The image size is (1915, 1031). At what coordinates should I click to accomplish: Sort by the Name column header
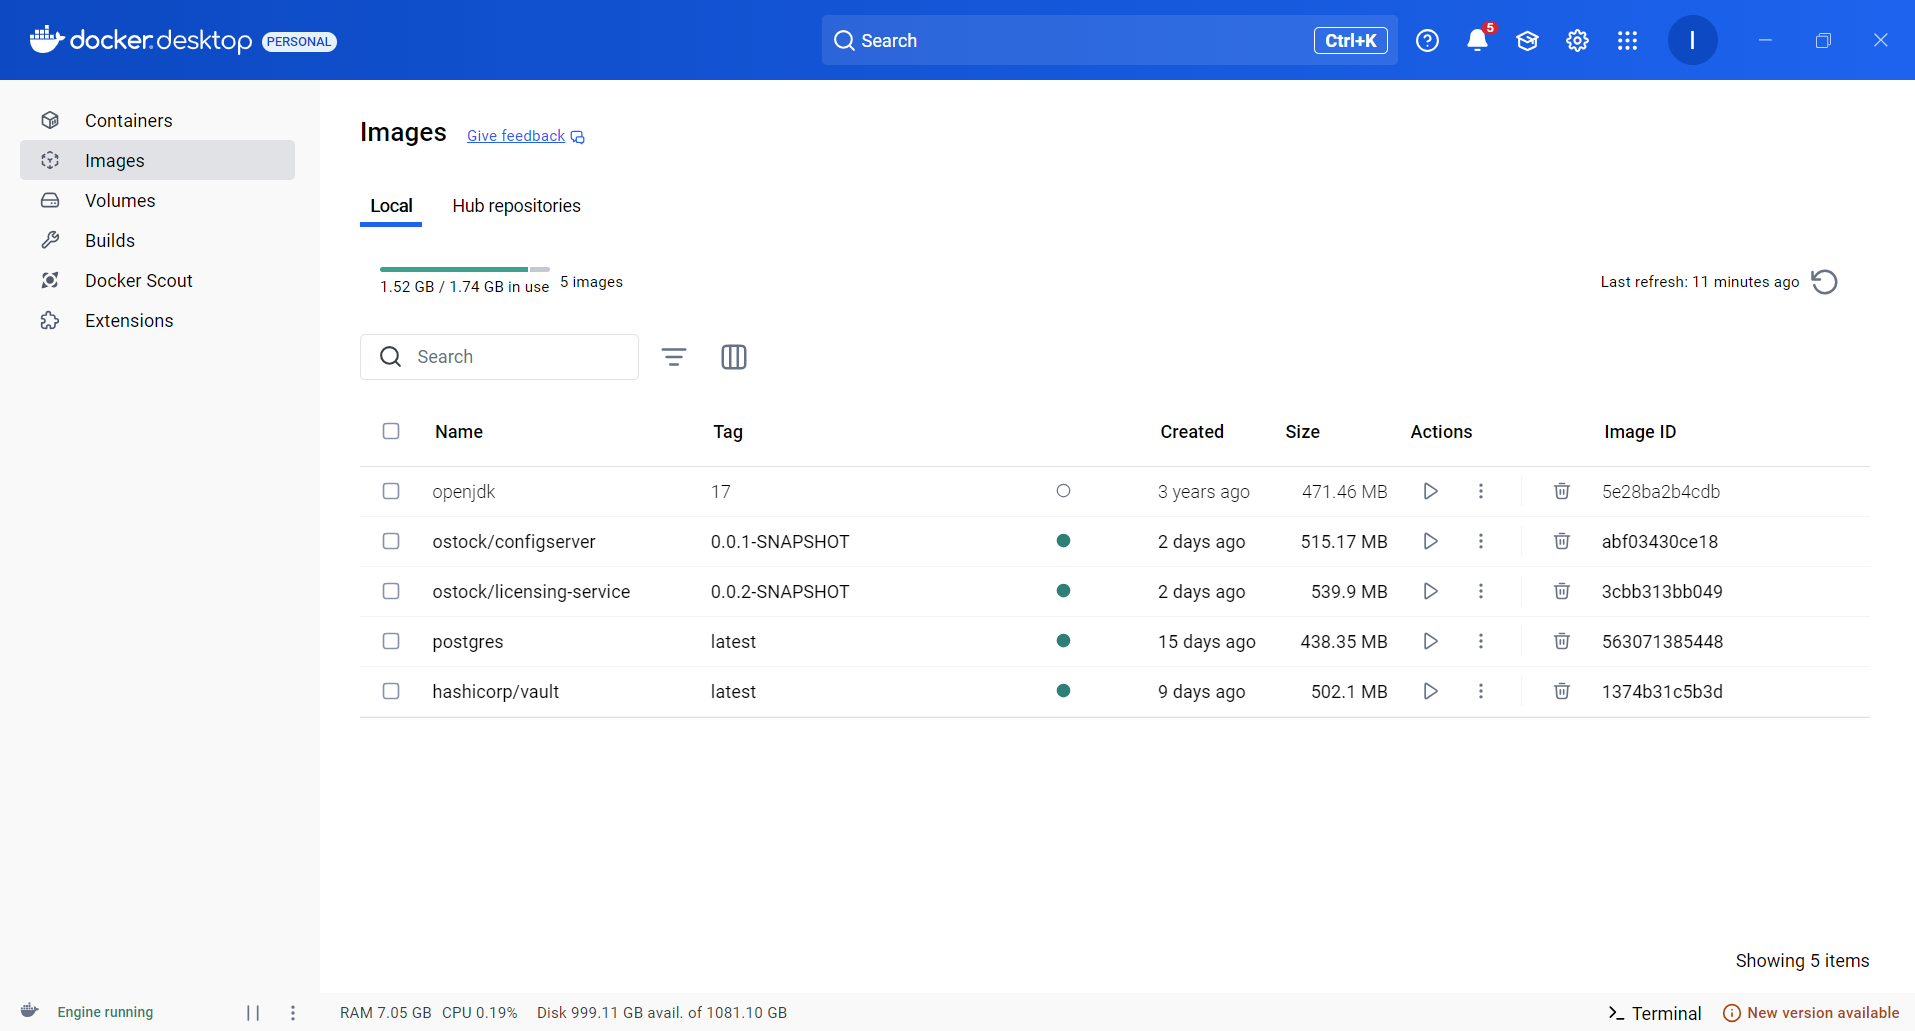click(x=459, y=432)
